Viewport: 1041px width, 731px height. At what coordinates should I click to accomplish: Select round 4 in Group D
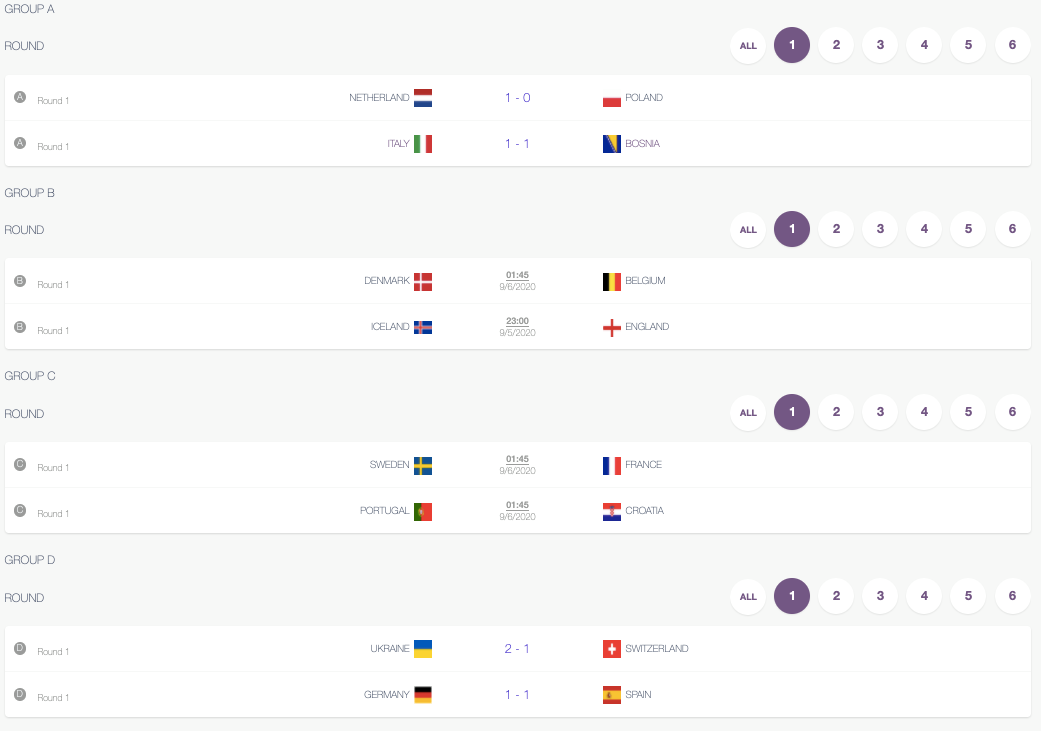coord(924,596)
